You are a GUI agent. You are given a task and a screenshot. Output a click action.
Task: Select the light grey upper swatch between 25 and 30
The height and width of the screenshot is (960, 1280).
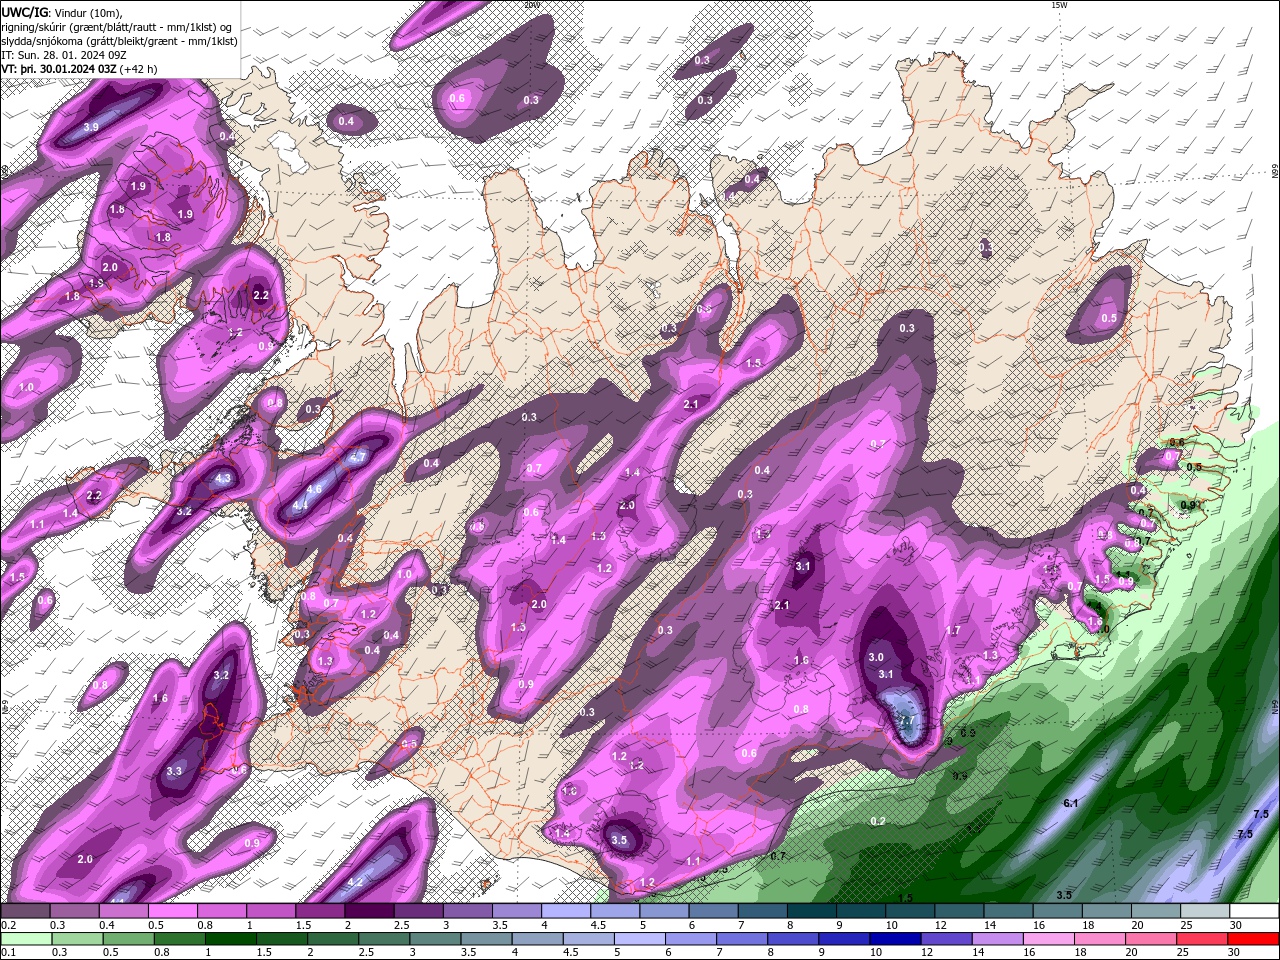(1205, 911)
